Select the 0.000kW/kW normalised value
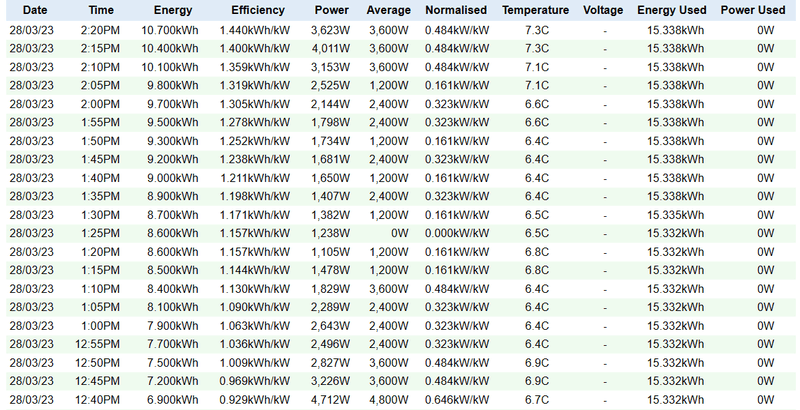Image resolution: width=800 pixels, height=410 pixels. point(457,234)
